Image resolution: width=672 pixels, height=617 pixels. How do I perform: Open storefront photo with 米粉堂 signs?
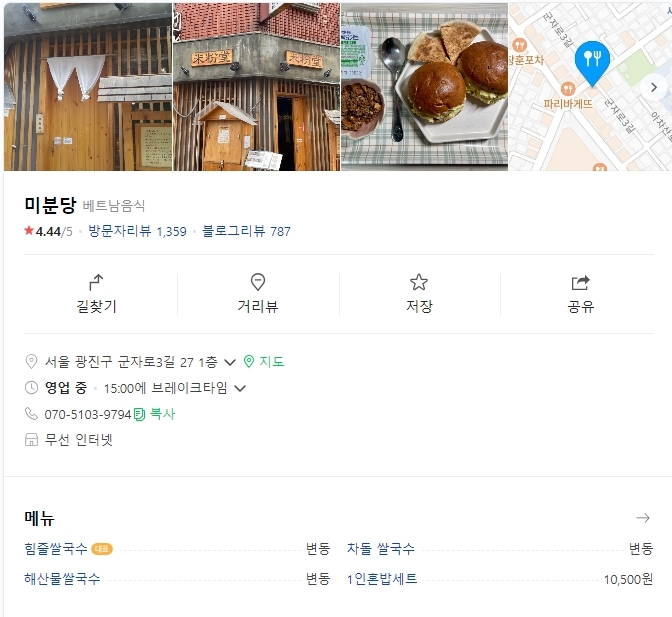coord(256,87)
